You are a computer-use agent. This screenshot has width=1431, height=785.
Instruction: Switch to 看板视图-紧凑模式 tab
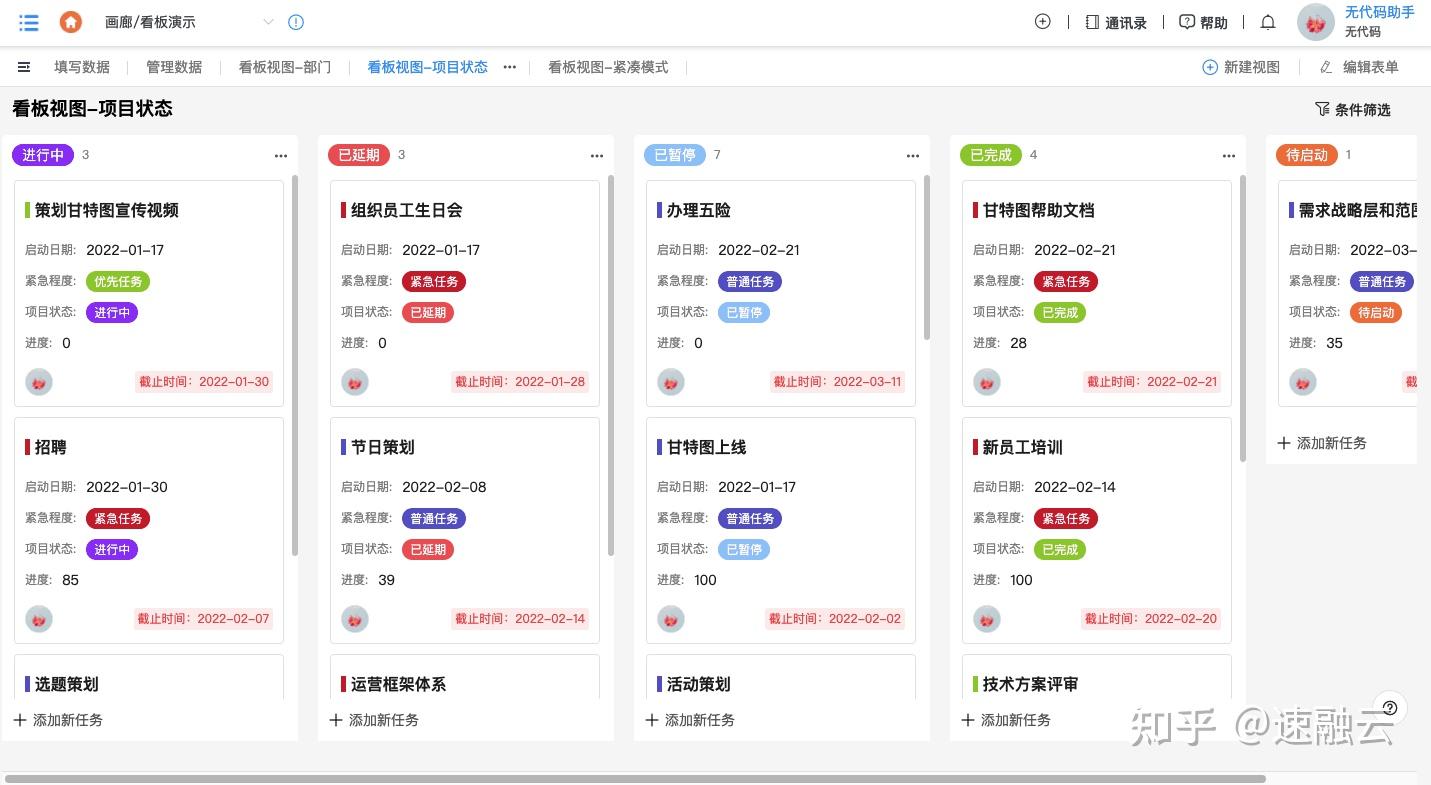(608, 67)
